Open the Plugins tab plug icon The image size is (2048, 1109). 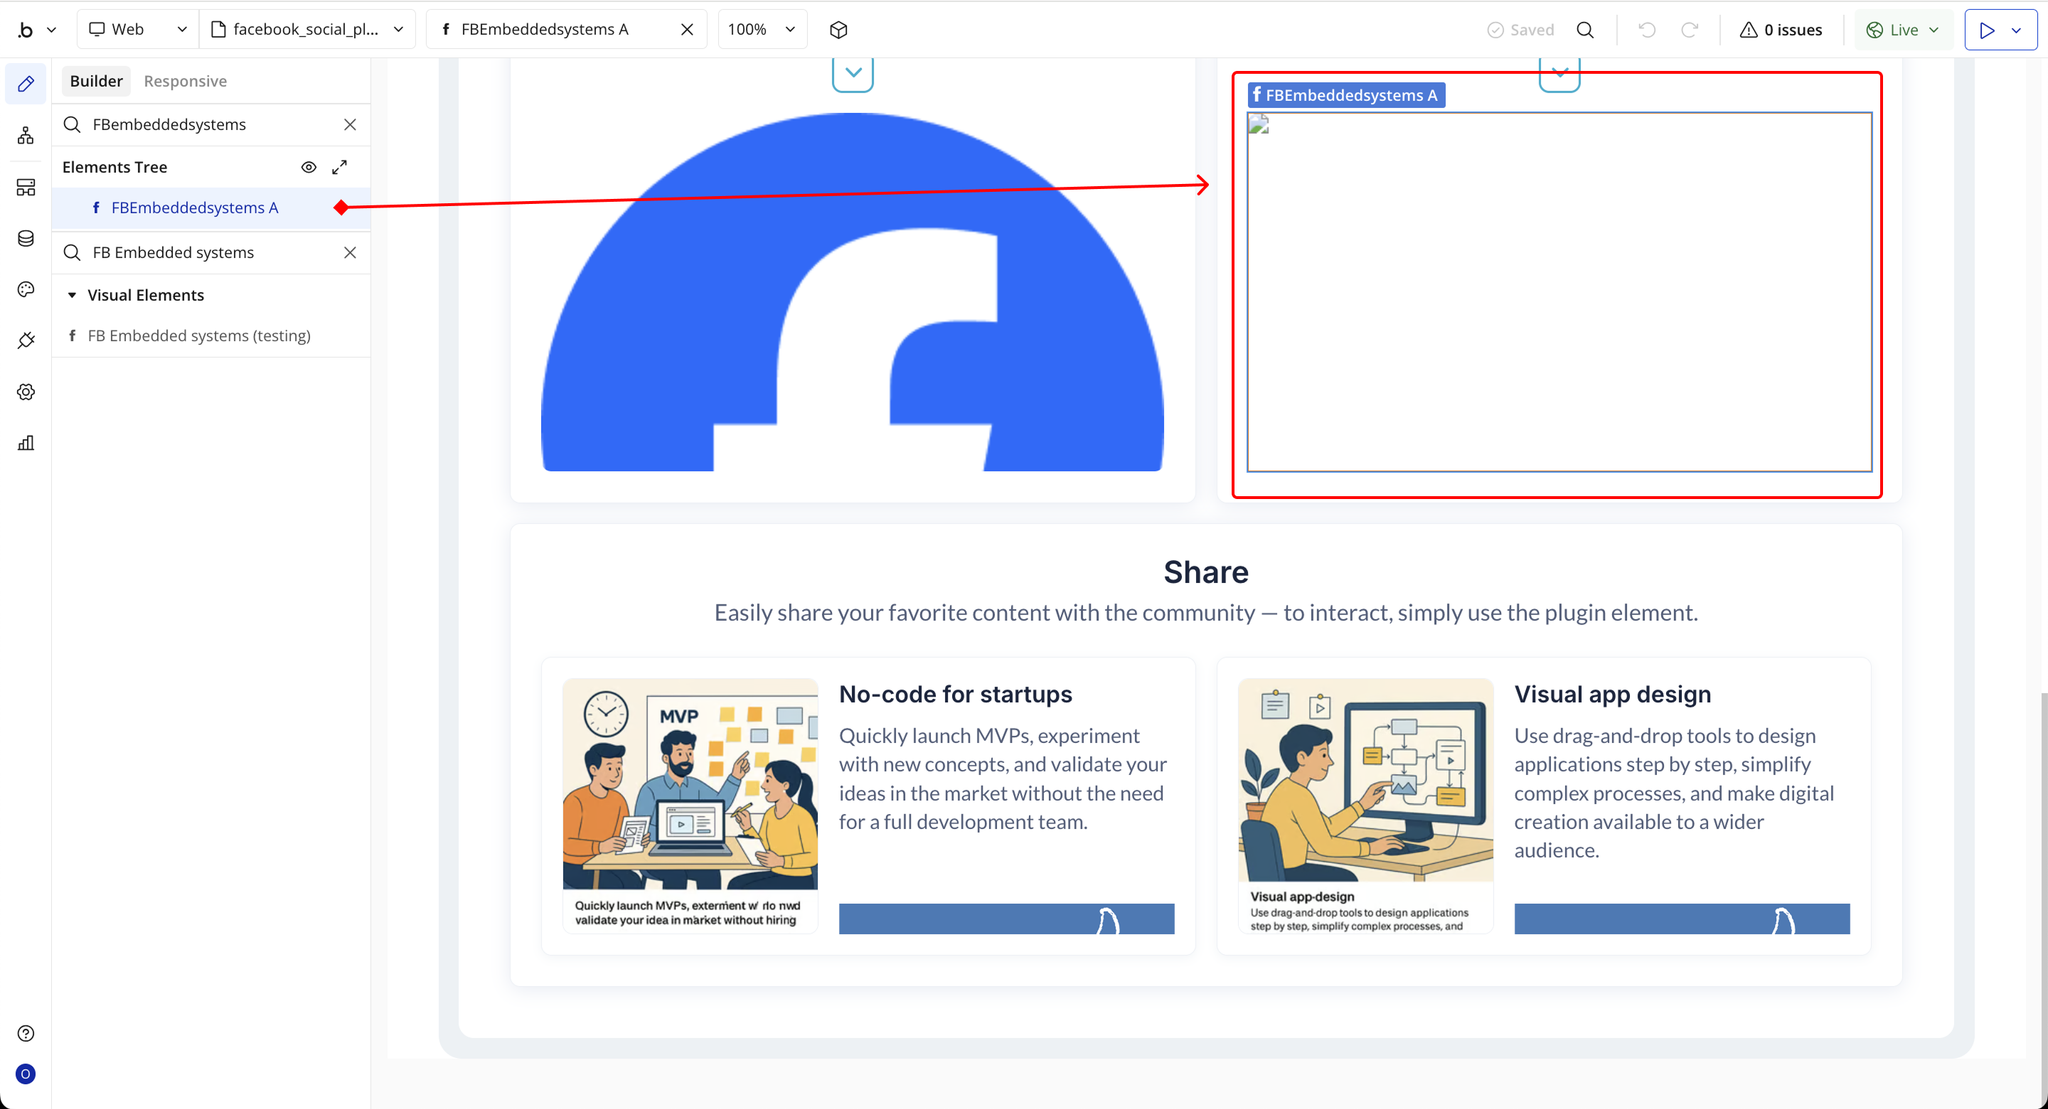click(x=26, y=341)
